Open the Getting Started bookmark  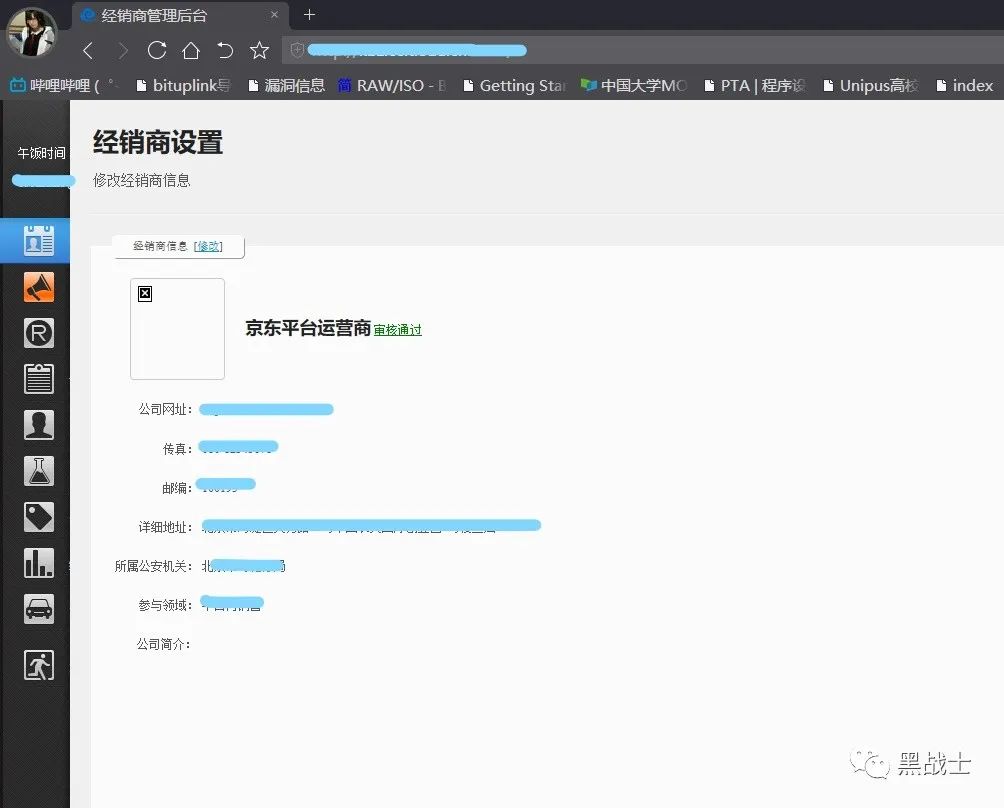514,85
